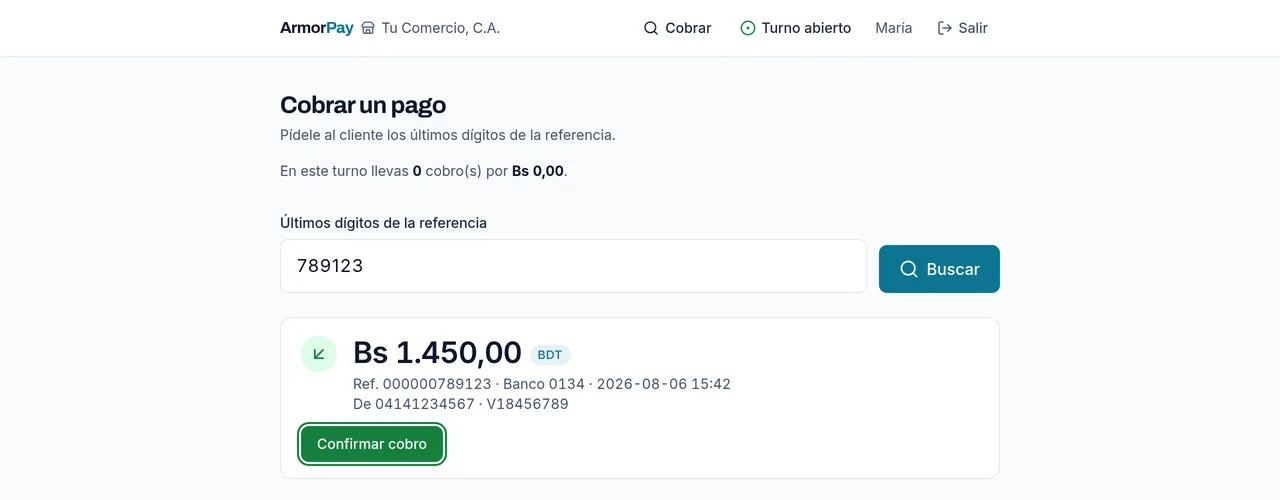The height and width of the screenshot is (500, 1280).
Task: Click the Salir logout arrow icon
Action: [944, 28]
